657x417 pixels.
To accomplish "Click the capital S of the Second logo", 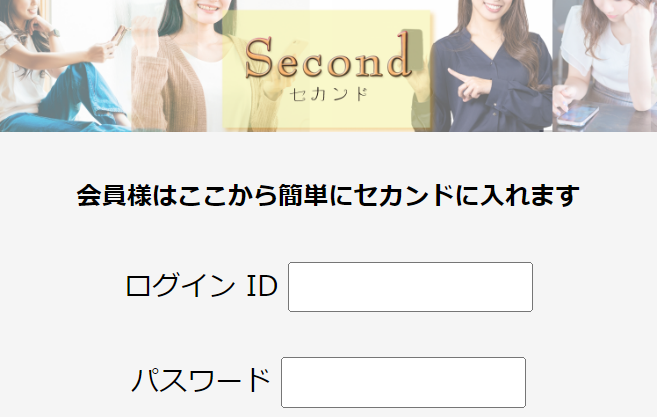I will (x=259, y=57).
